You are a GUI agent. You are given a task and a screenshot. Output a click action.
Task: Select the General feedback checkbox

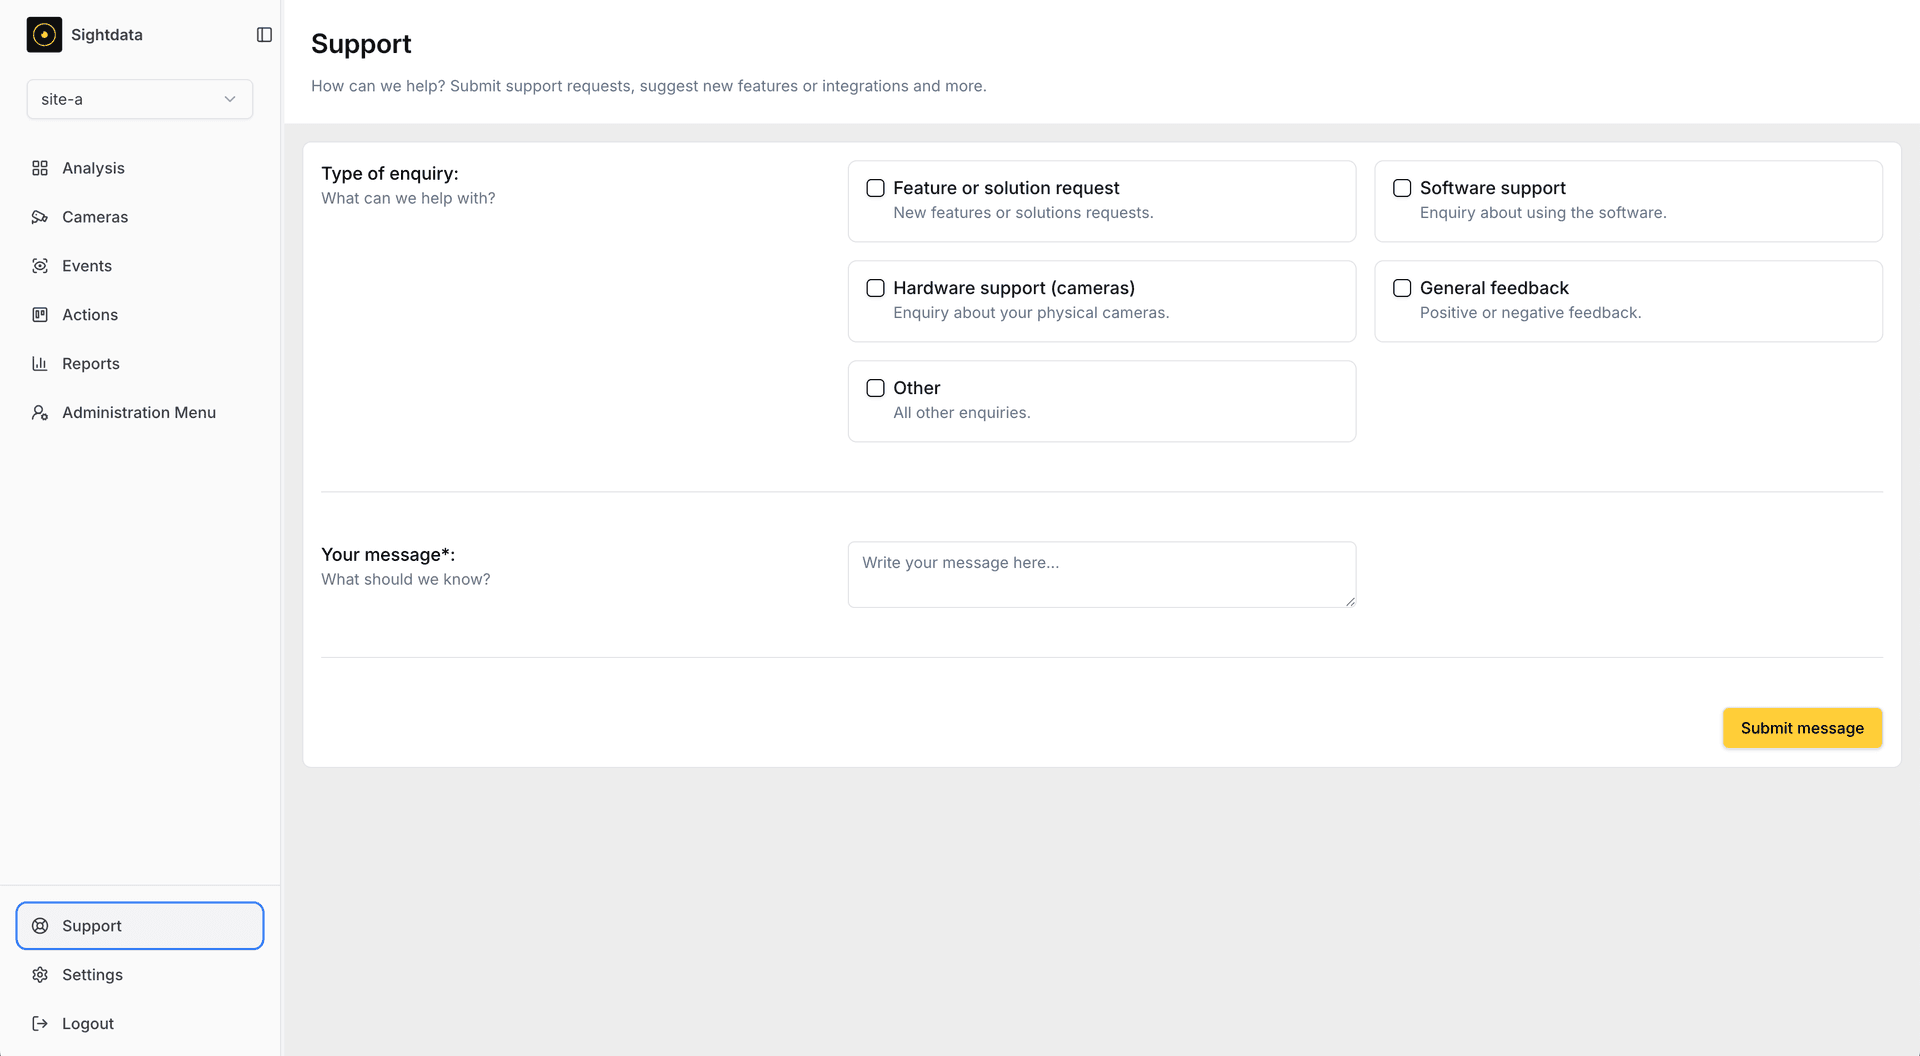point(1402,288)
